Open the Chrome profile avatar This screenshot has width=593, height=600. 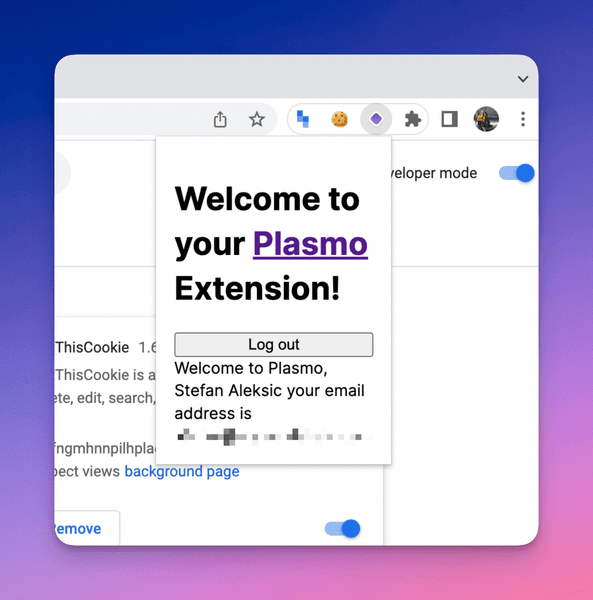click(486, 119)
